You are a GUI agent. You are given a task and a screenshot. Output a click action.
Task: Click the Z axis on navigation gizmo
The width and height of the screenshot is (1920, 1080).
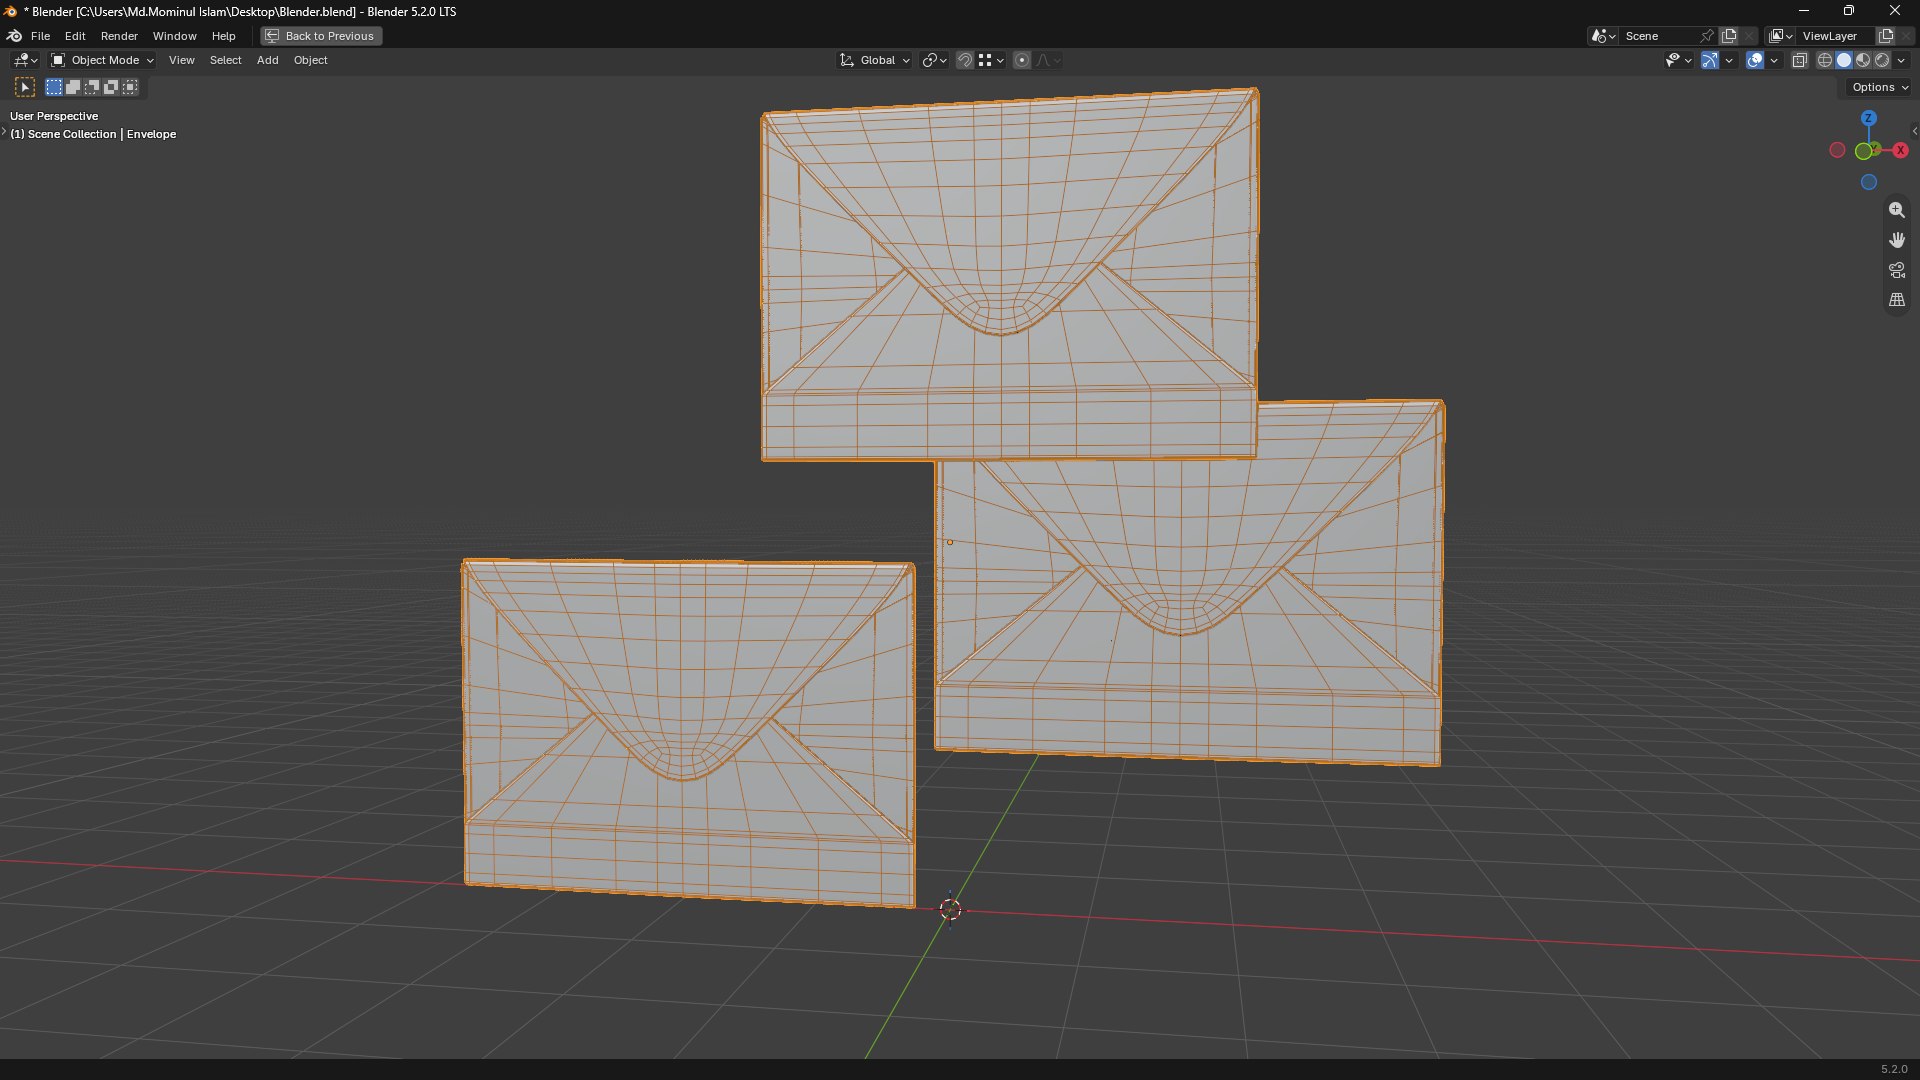point(1868,118)
